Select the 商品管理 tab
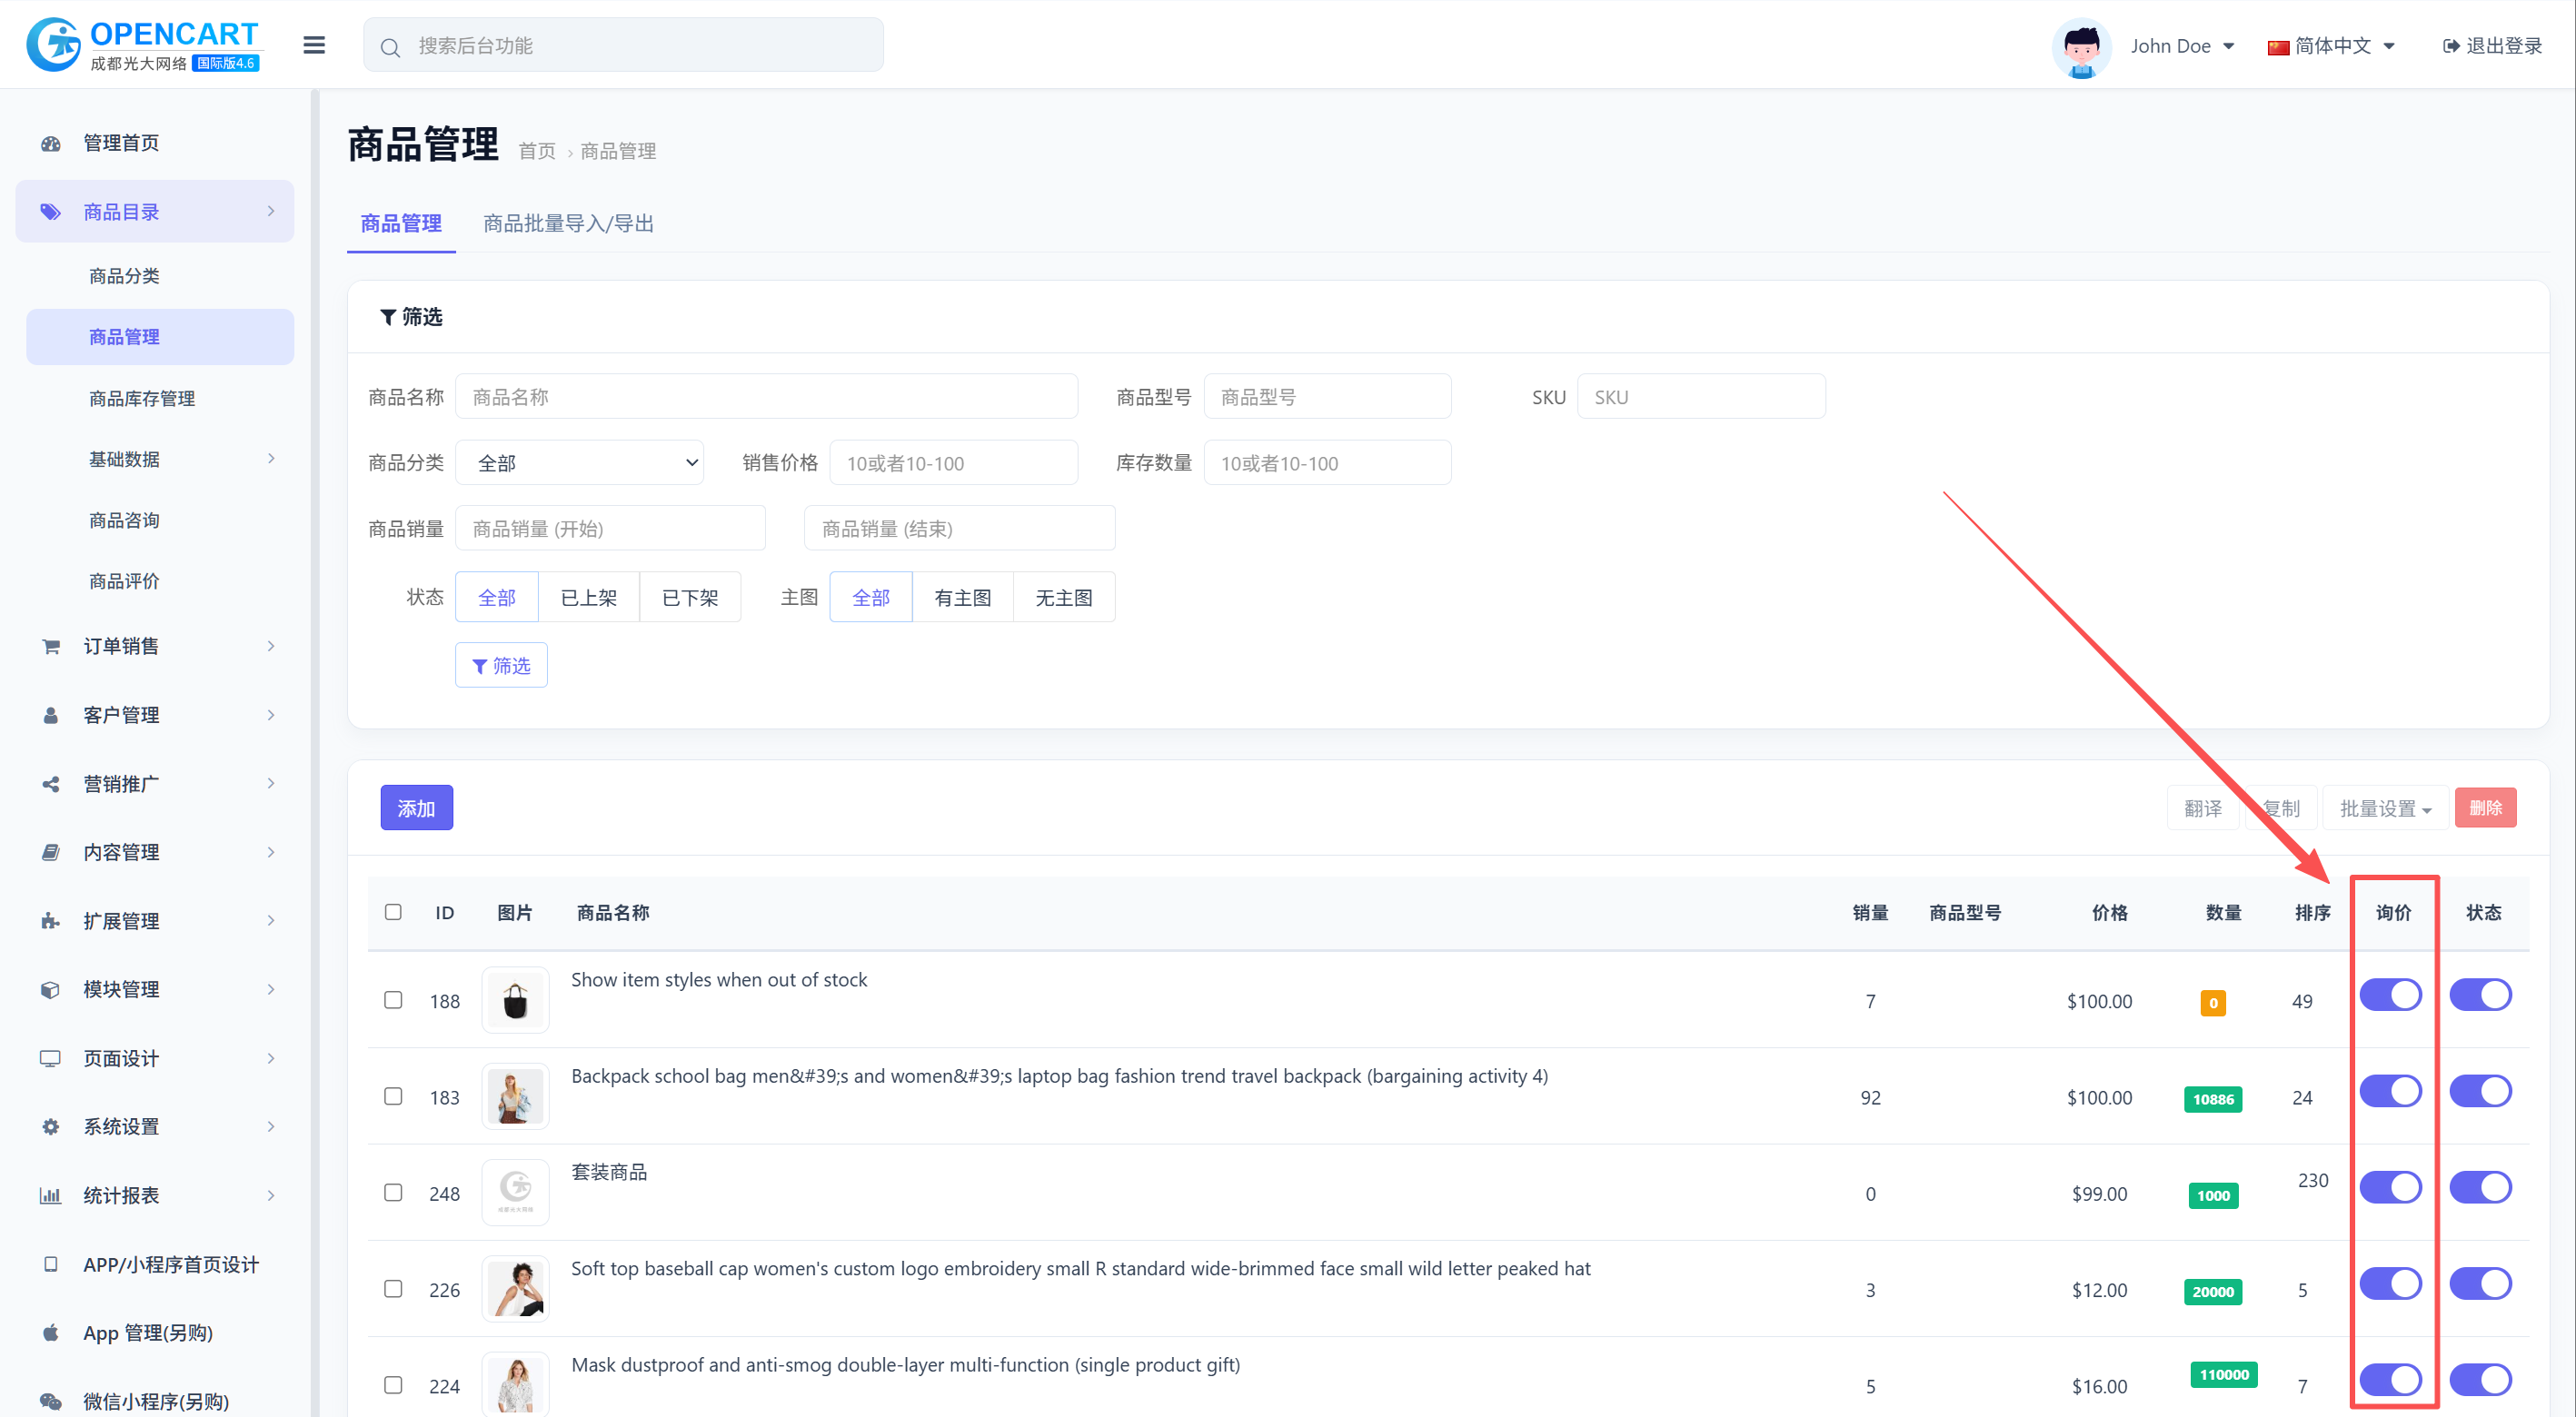The height and width of the screenshot is (1417, 2576). click(401, 224)
